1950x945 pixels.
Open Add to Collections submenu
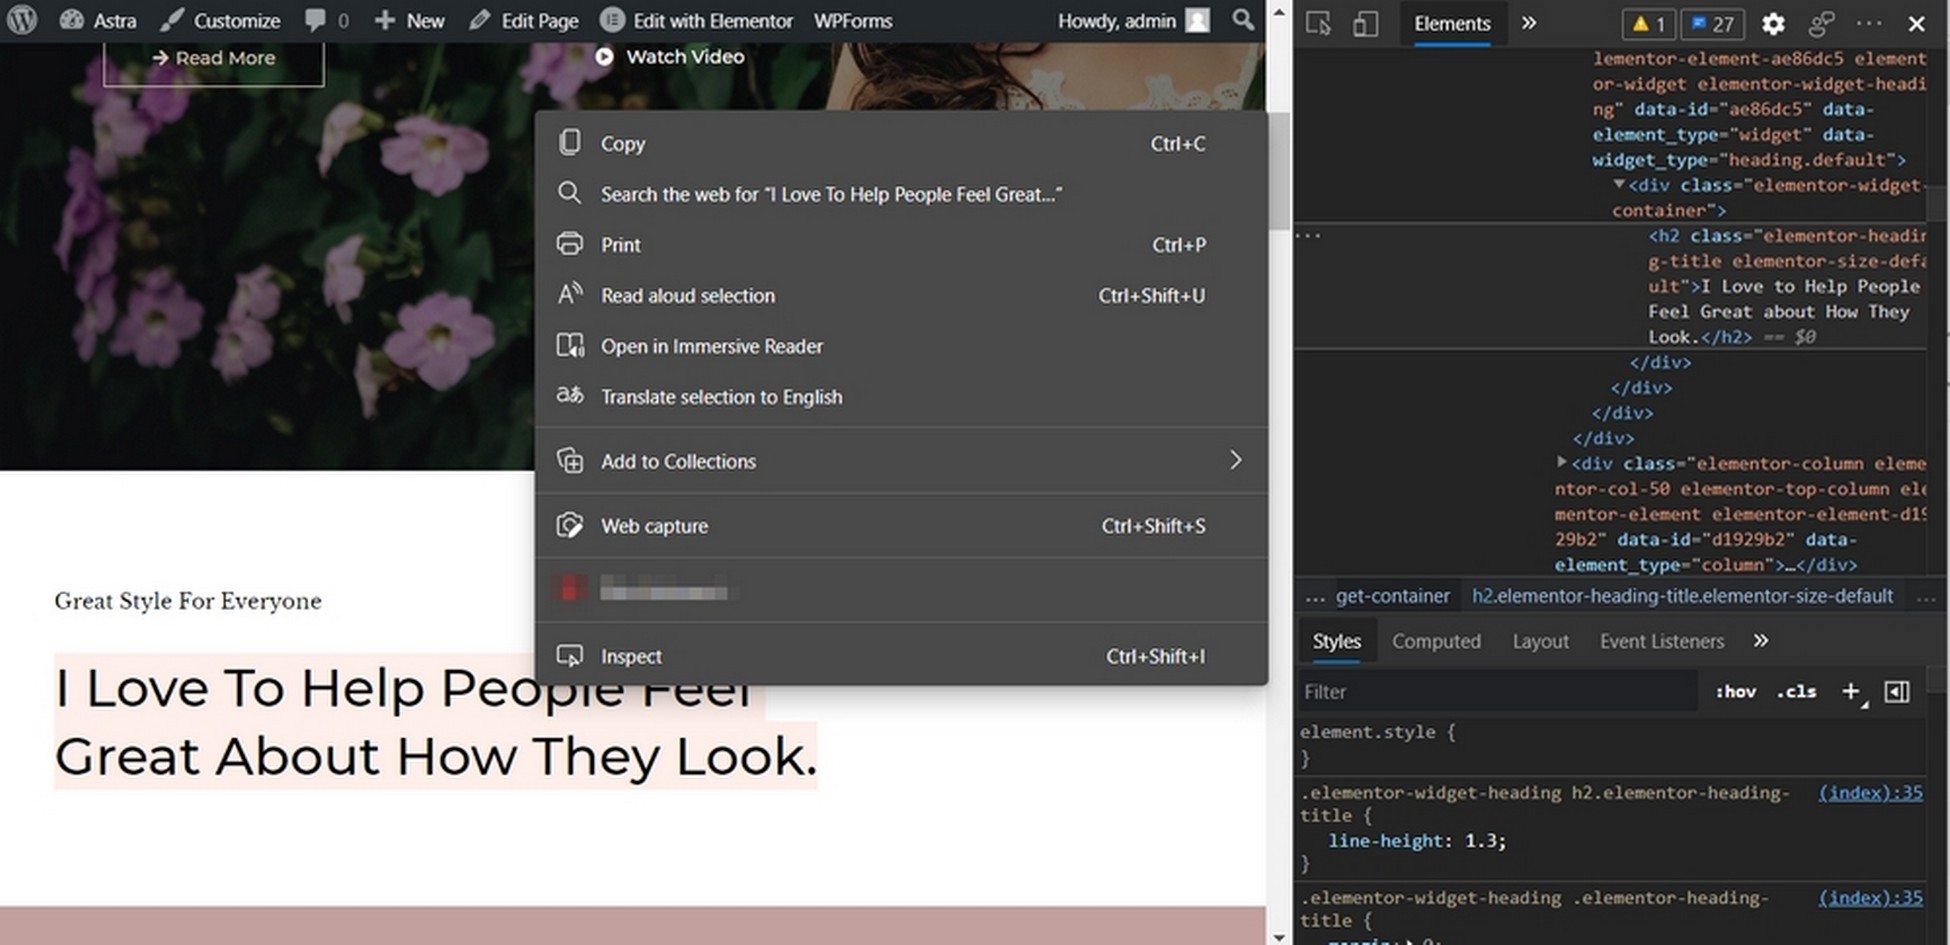pyautogui.click(x=902, y=461)
